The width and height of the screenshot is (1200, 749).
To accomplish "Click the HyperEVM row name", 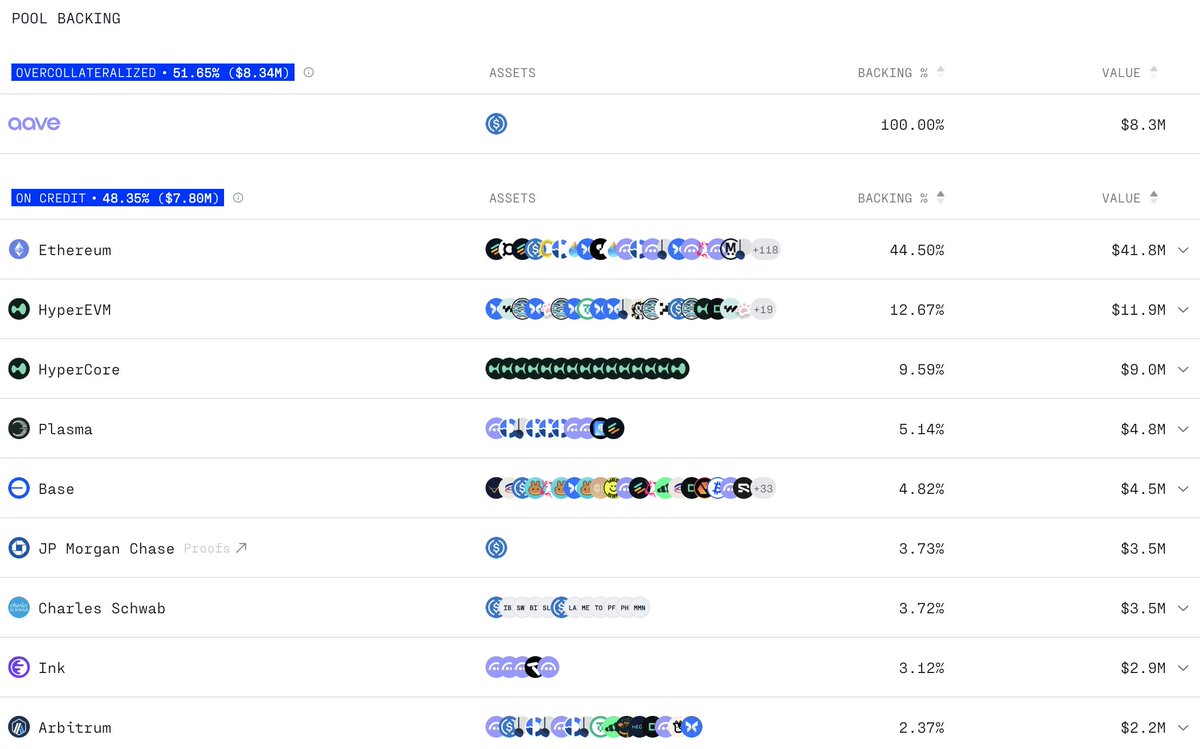I will (75, 310).
